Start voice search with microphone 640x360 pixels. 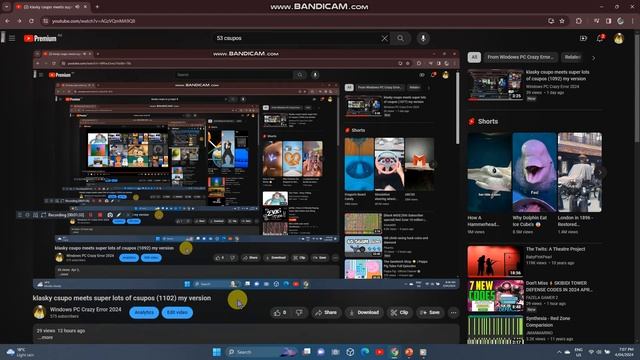click(x=423, y=38)
